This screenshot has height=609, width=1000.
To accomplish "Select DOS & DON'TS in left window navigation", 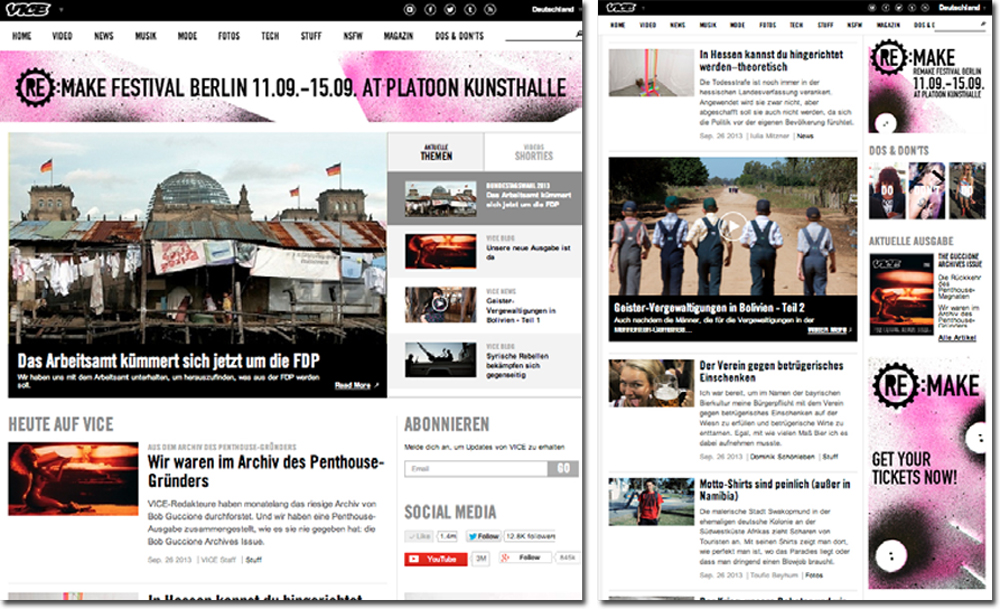I will coord(459,36).
